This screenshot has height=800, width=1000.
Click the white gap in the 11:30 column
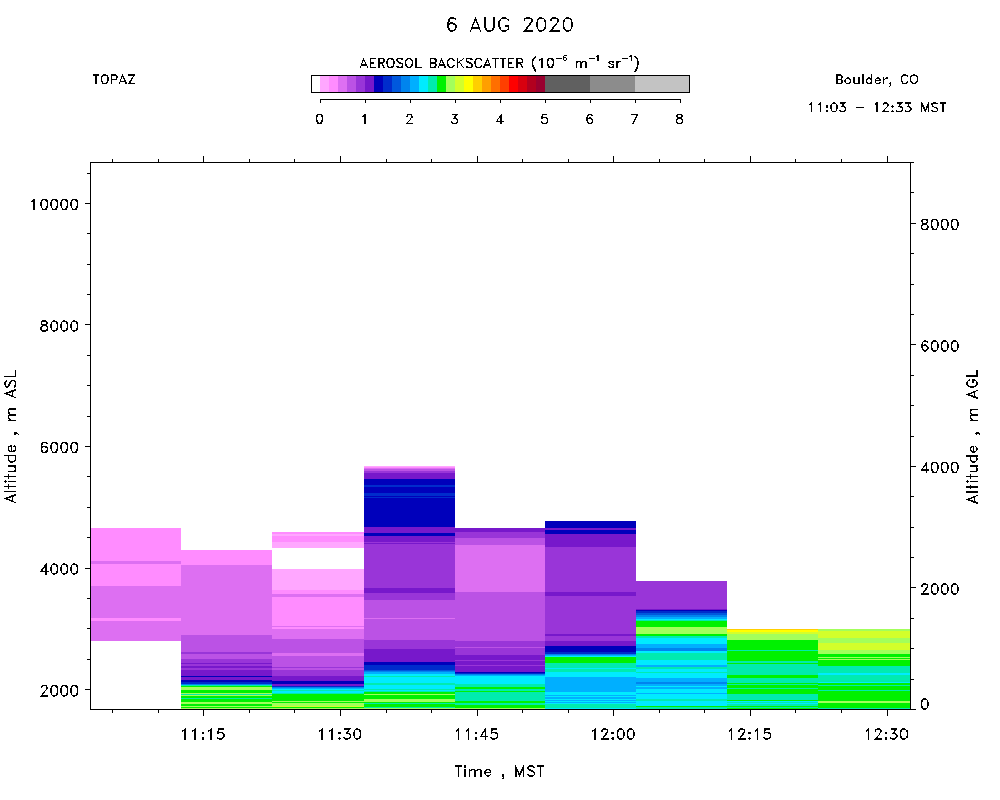coord(318,558)
